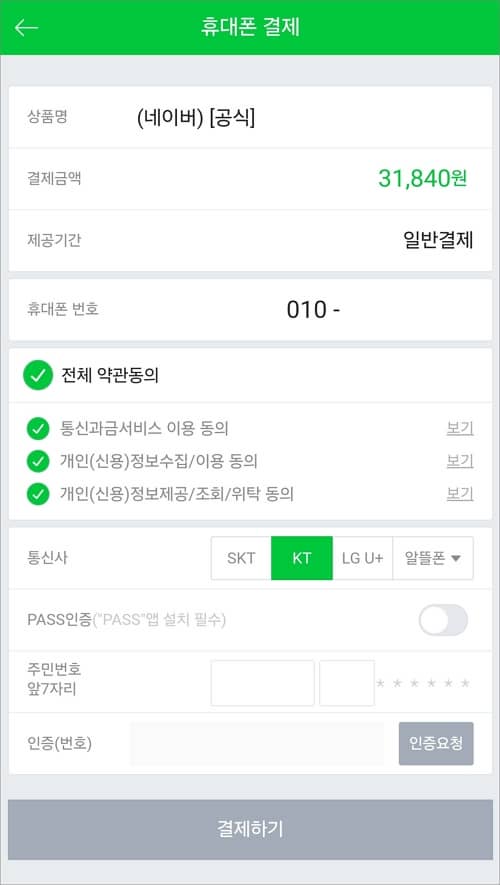Viewport: 500px width, 885px height.
Task: Click the 휴대폰 번호 010 field
Action: tap(313, 310)
